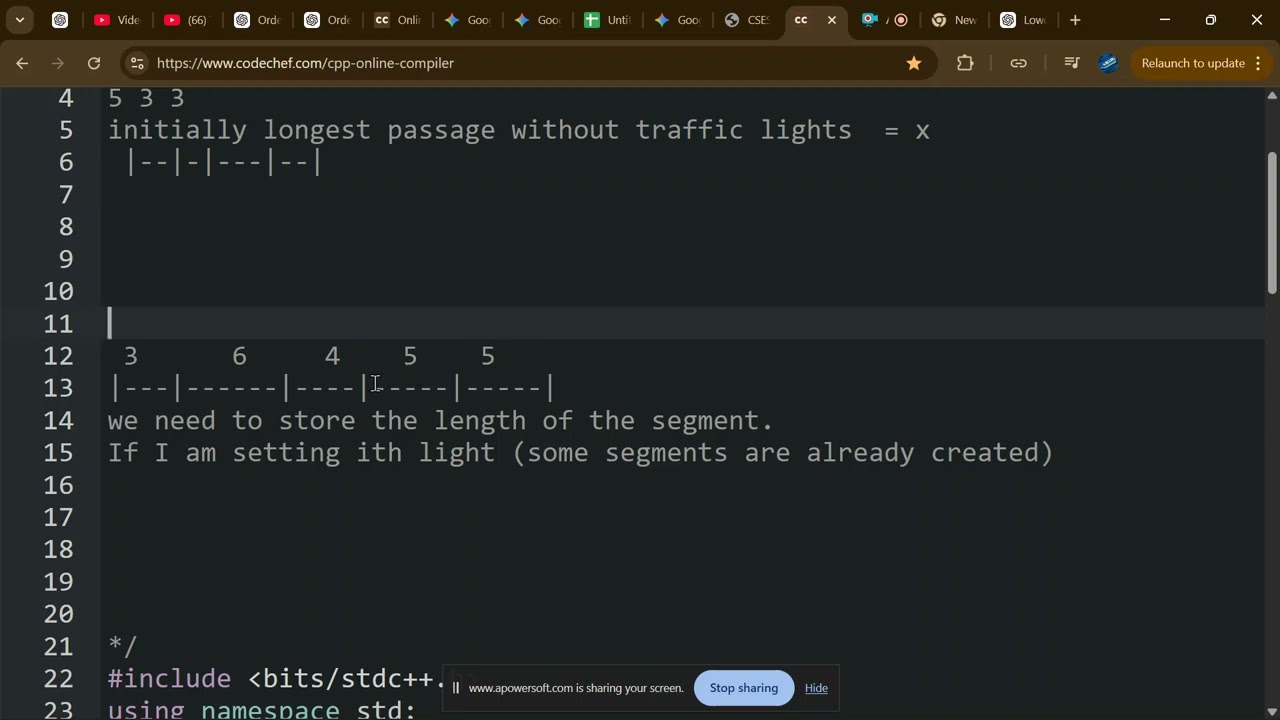Click the sharing bar drag handle icon
Viewport: 1280px width, 720px height.
456,688
